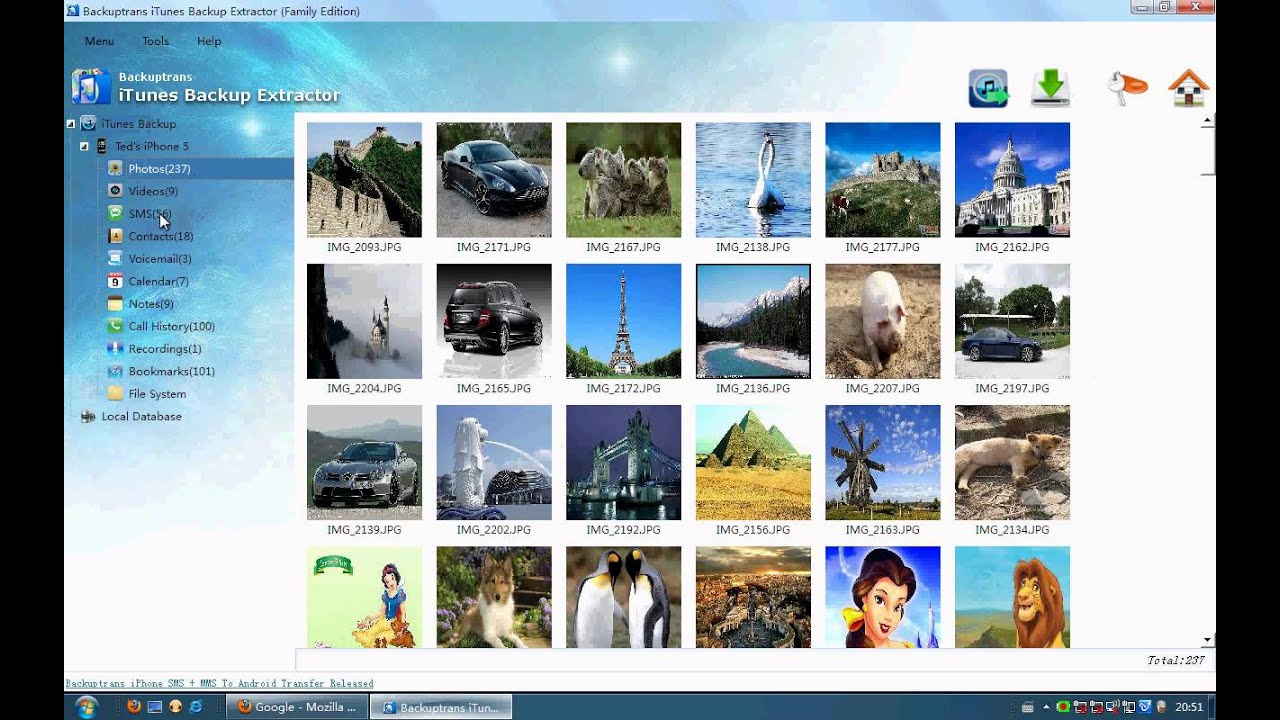Select Ted's iPhone 5 in tree

pyautogui.click(x=151, y=146)
